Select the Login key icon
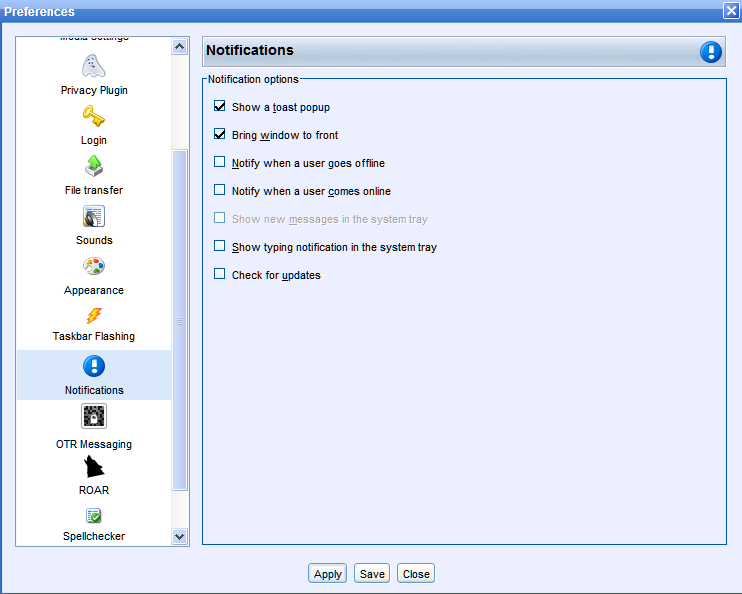742x594 pixels. (x=94, y=116)
